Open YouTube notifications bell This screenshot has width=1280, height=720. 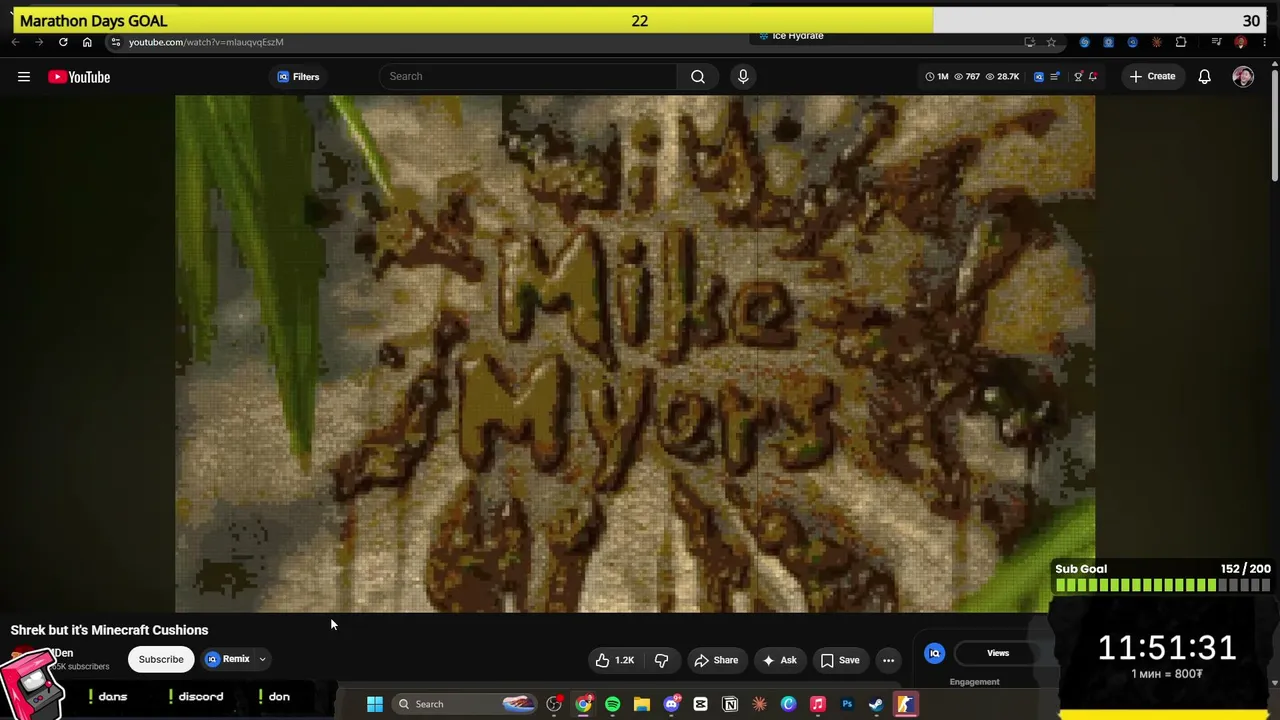(1205, 77)
